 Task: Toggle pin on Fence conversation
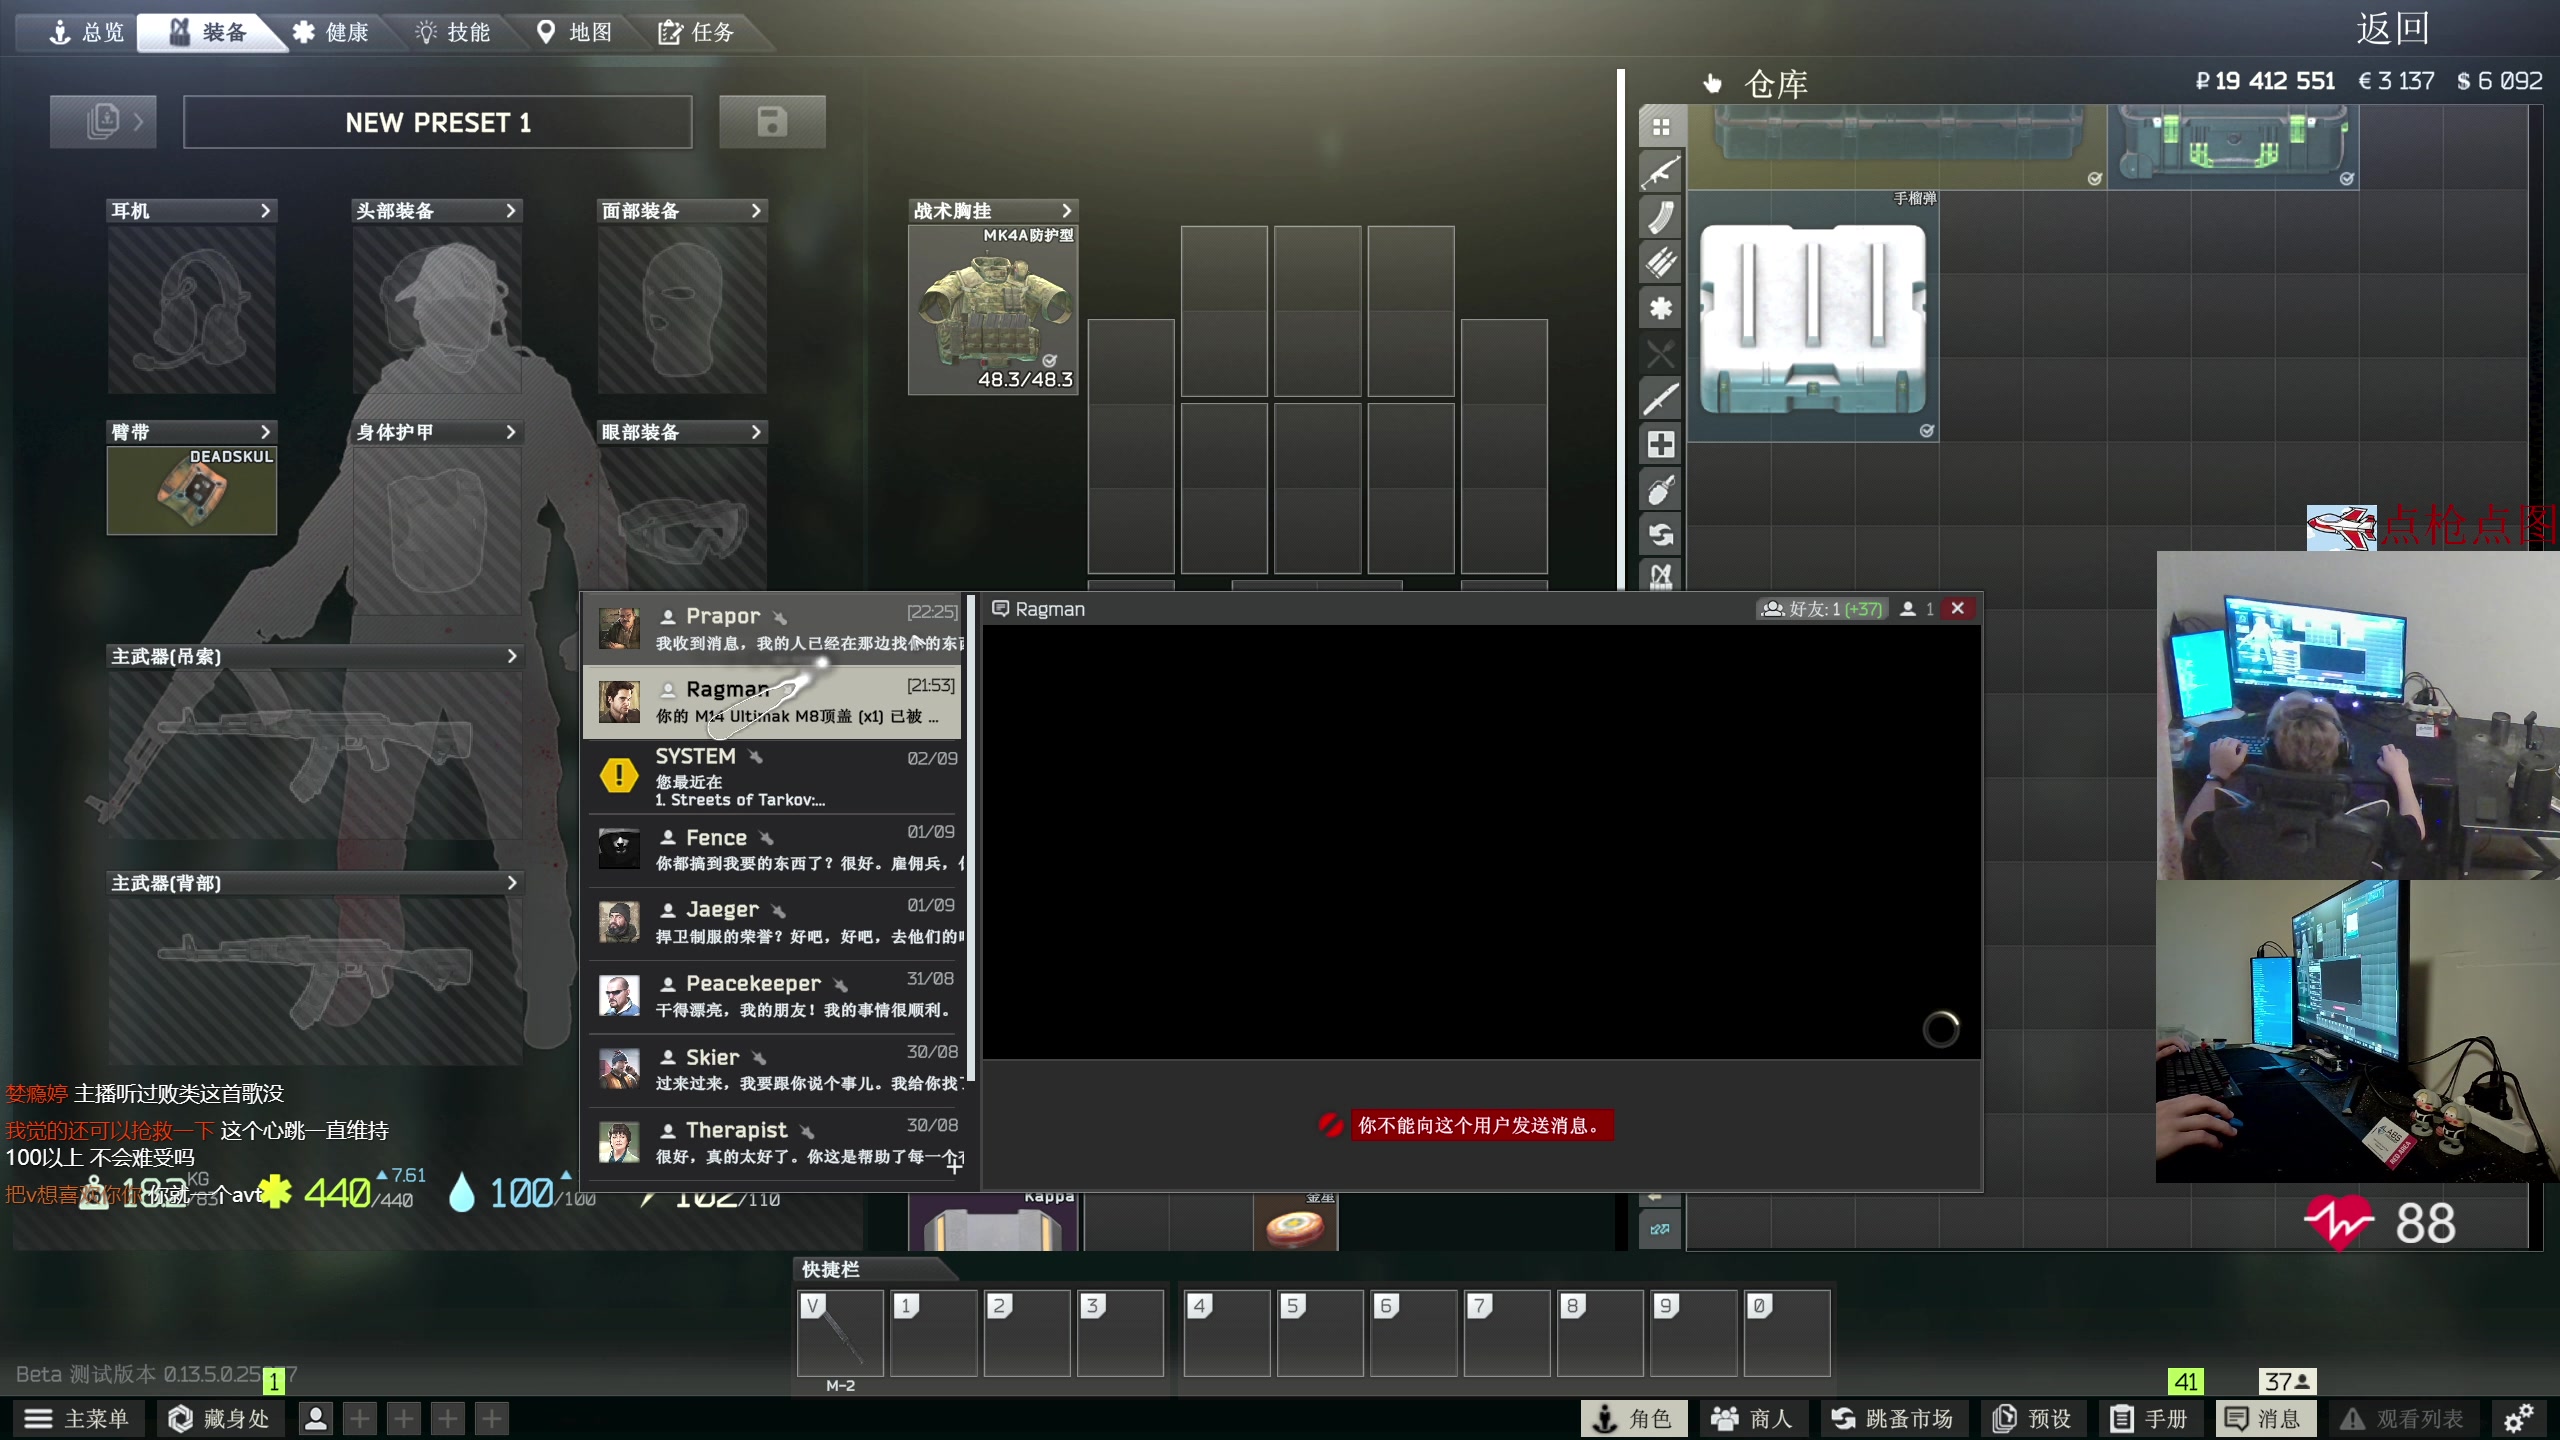coord(766,838)
